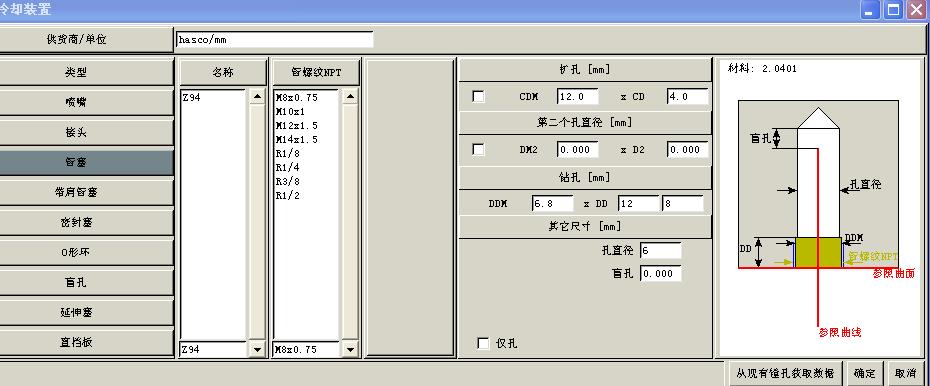This screenshot has height=386, width=930.
Task: Select the highlighted 管塞 type button
Action: pos(87,162)
